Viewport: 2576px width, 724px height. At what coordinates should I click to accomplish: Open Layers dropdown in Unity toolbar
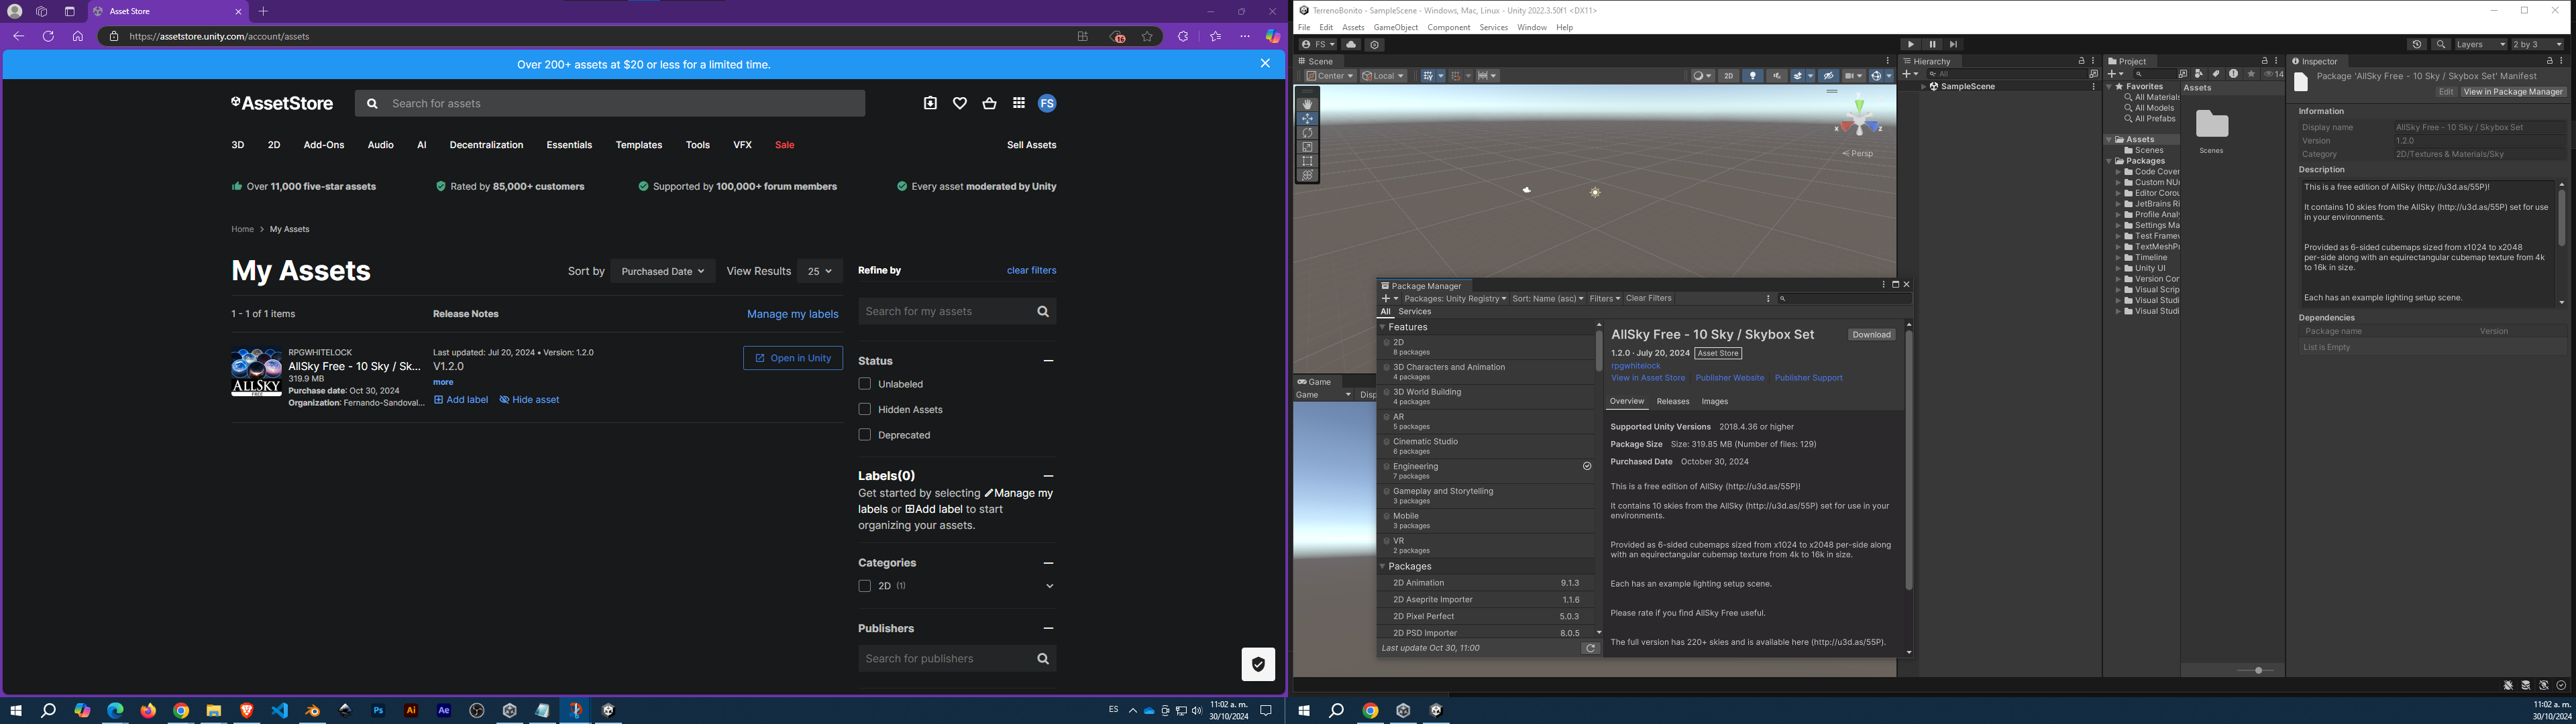(2481, 44)
